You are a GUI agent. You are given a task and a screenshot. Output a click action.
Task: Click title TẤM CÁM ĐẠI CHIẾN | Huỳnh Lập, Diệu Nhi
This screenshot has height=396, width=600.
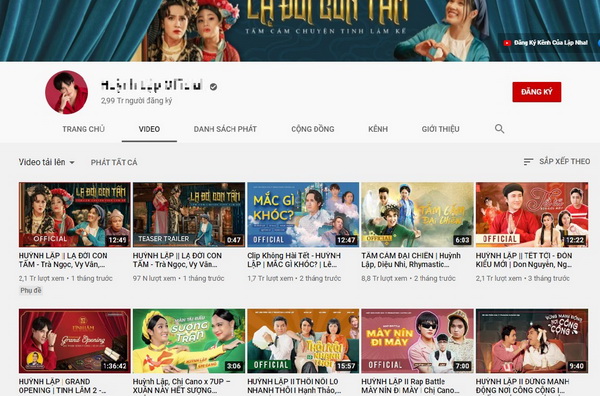tap(411, 260)
